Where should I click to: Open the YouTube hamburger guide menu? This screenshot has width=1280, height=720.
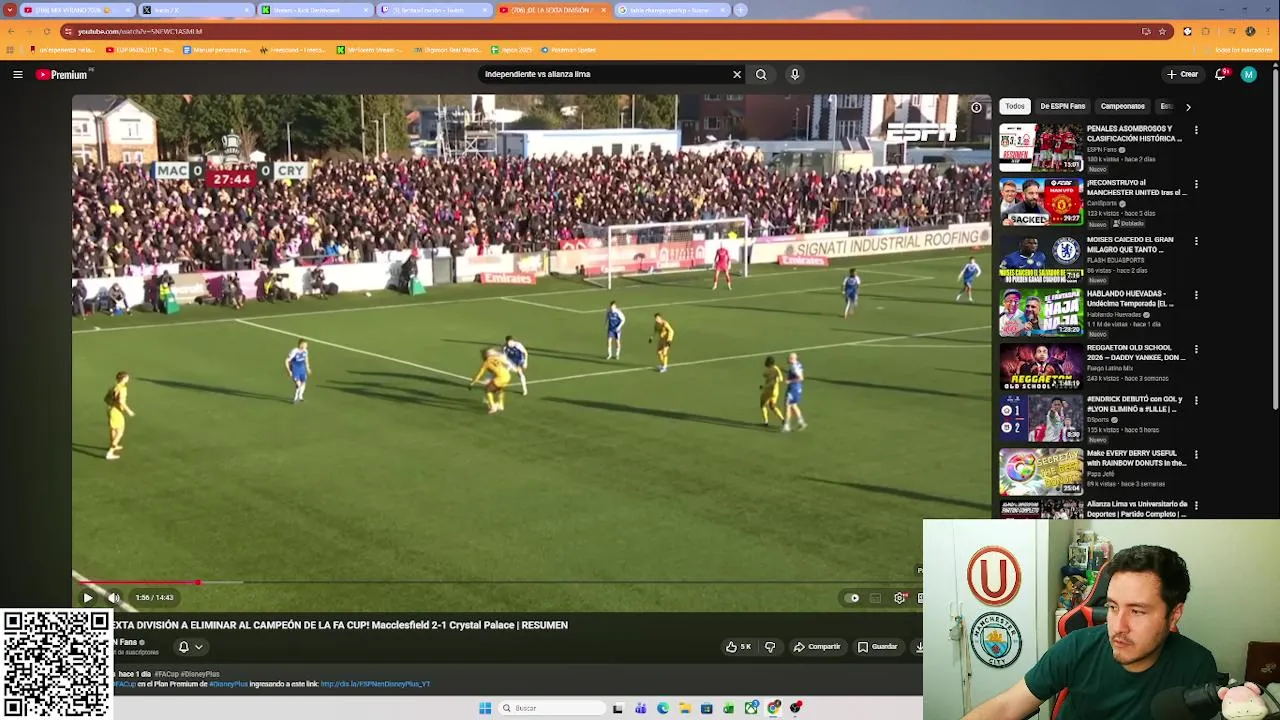[x=17, y=74]
